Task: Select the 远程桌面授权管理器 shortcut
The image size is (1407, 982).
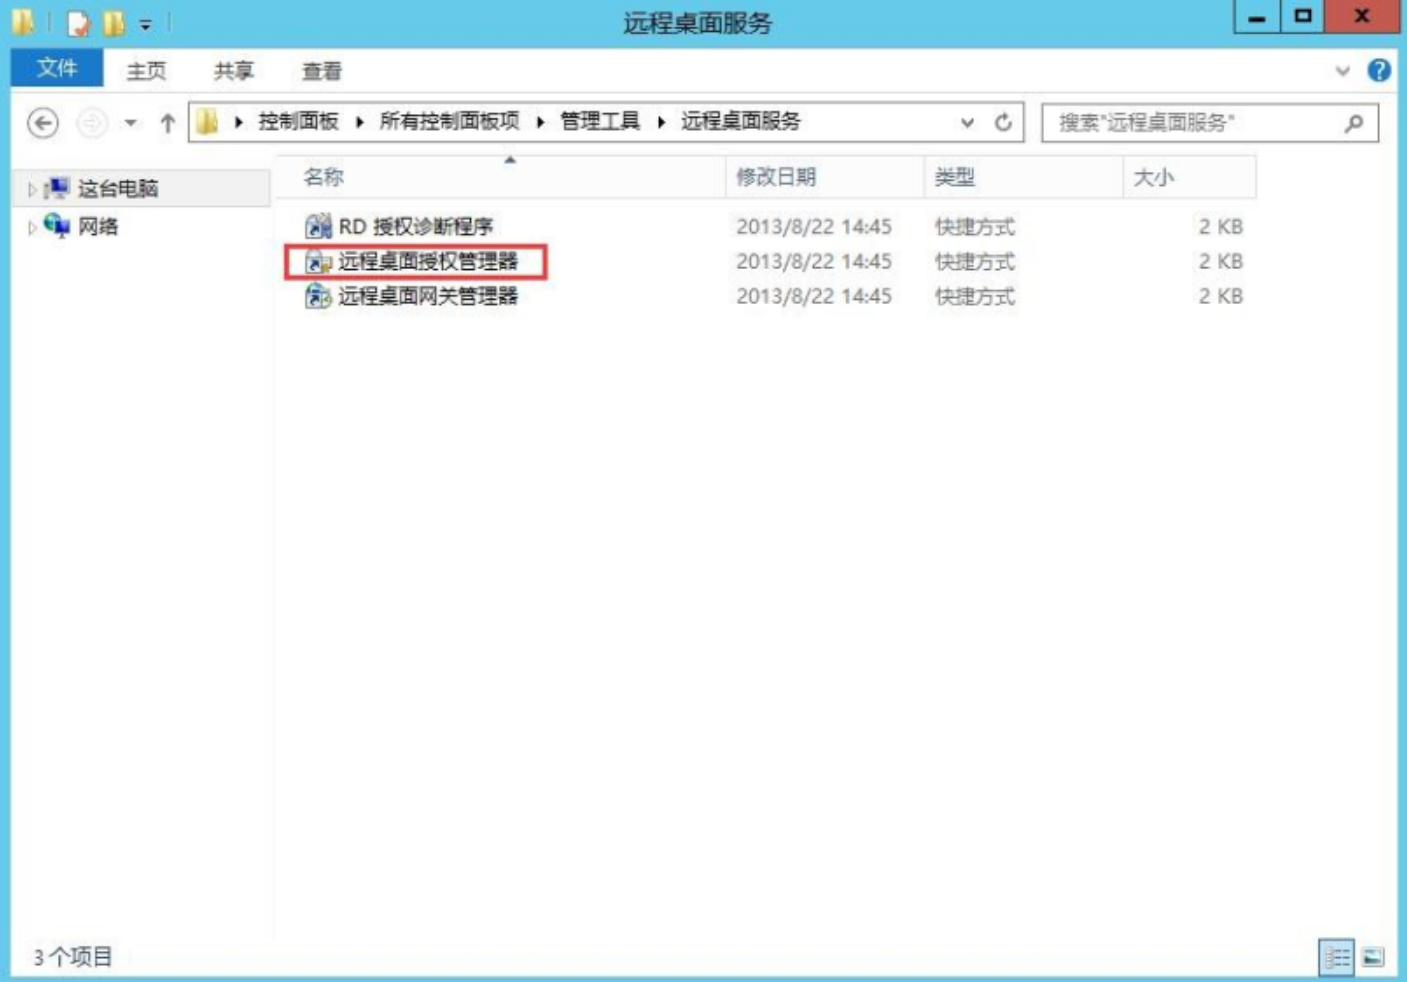Action: pyautogui.click(x=428, y=261)
